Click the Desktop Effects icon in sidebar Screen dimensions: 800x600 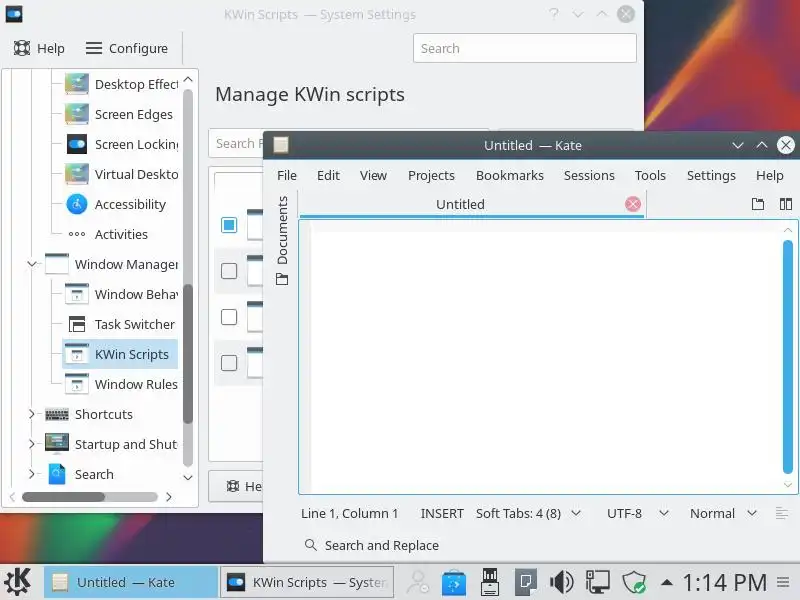pos(77,84)
